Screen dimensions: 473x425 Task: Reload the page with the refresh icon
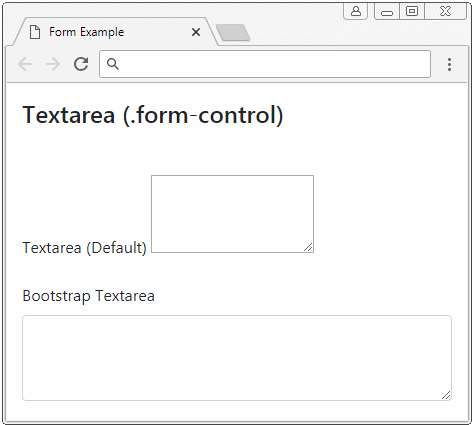coord(81,64)
